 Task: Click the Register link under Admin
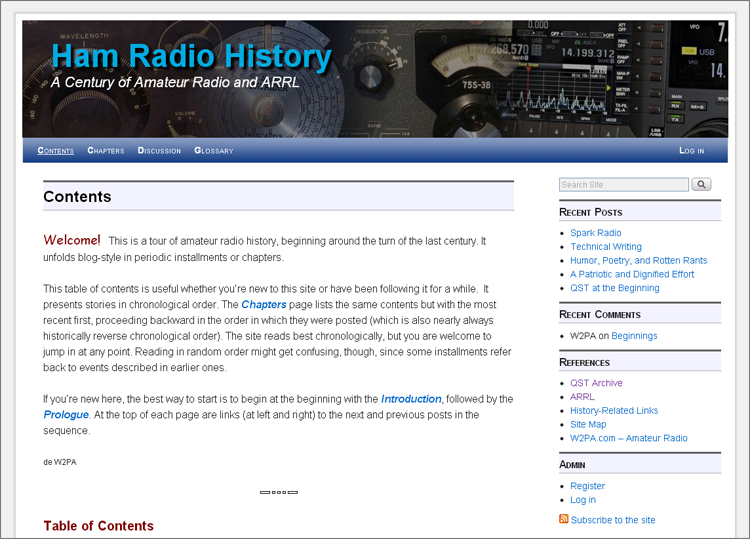click(x=587, y=486)
